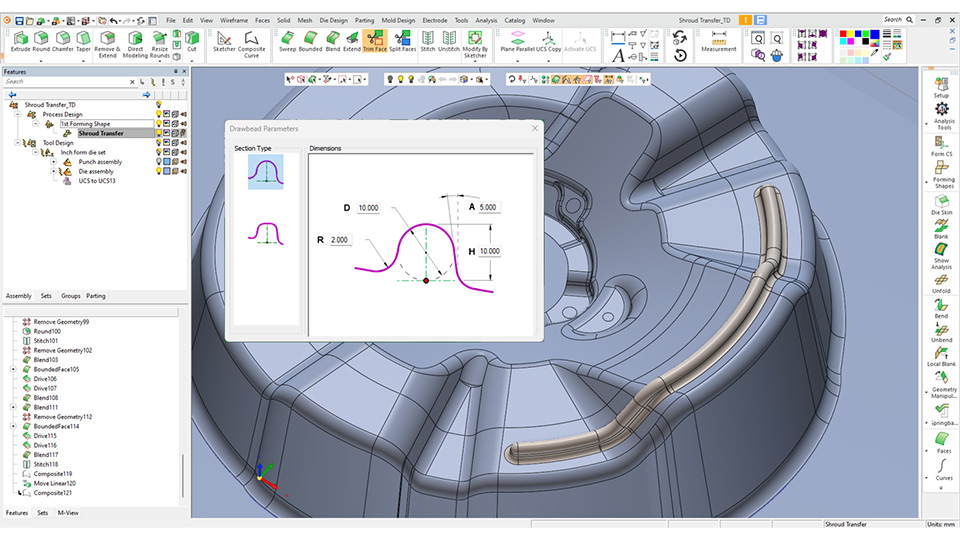Toggle Shroud Transfer row light bulb
960x540 pixels.
[159, 133]
